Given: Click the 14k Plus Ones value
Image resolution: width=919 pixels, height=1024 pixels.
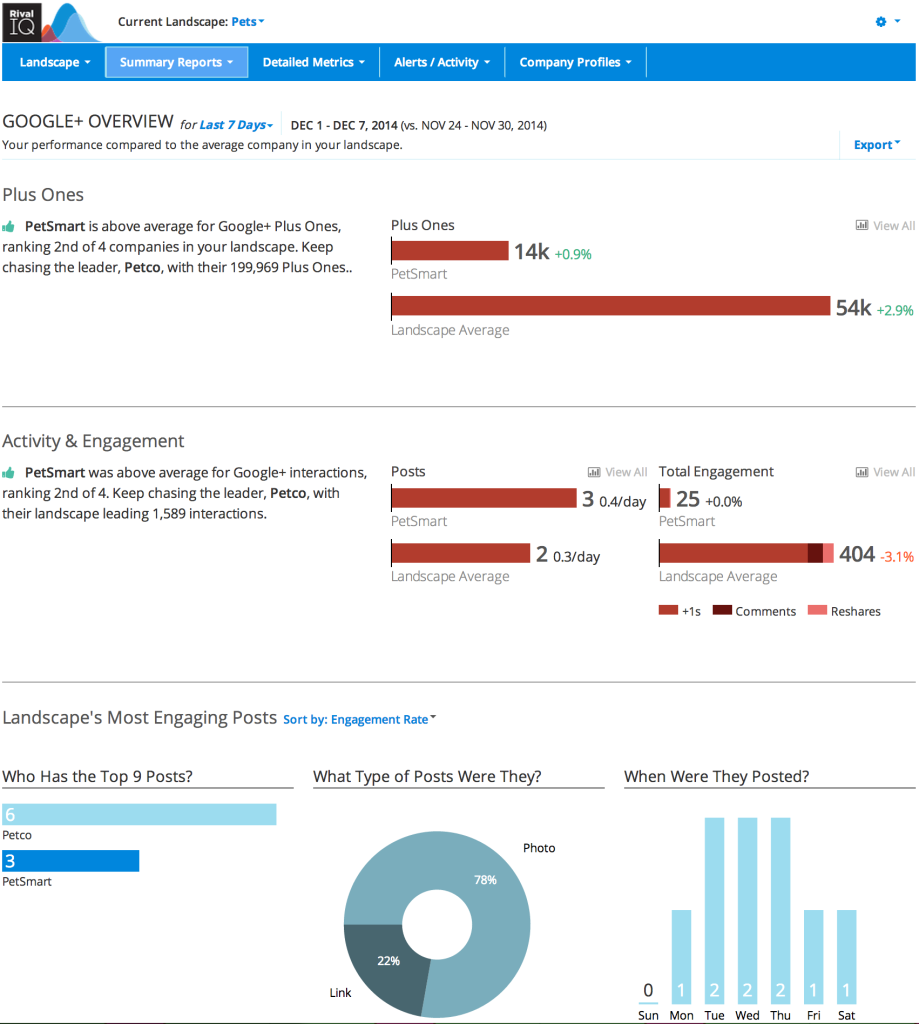Looking at the screenshot, I should click(x=532, y=251).
